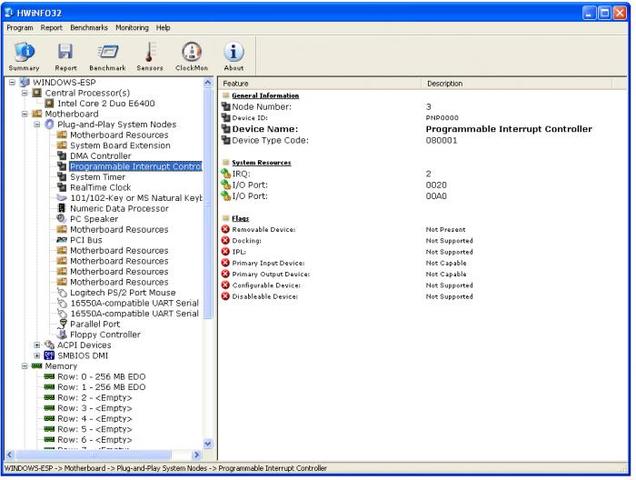
Task: Expand the ACPI Devices node
Action: (37, 345)
